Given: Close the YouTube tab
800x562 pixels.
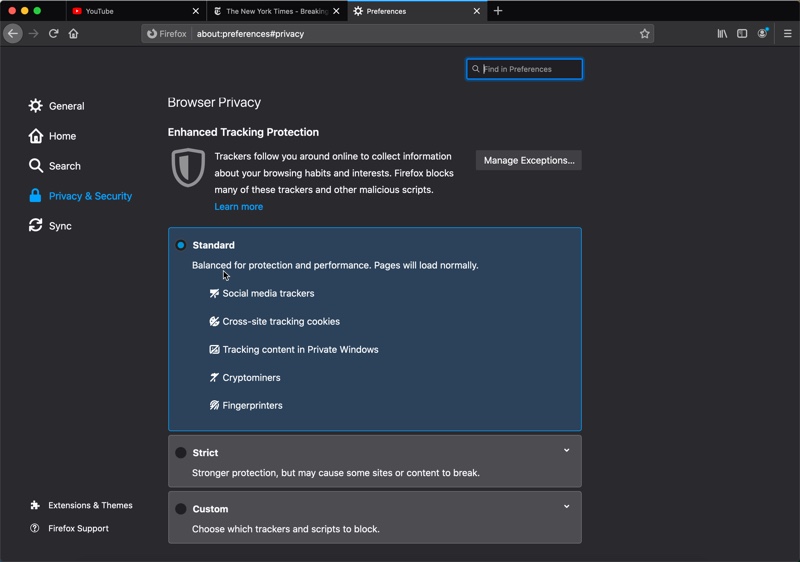Looking at the screenshot, I should click(195, 11).
